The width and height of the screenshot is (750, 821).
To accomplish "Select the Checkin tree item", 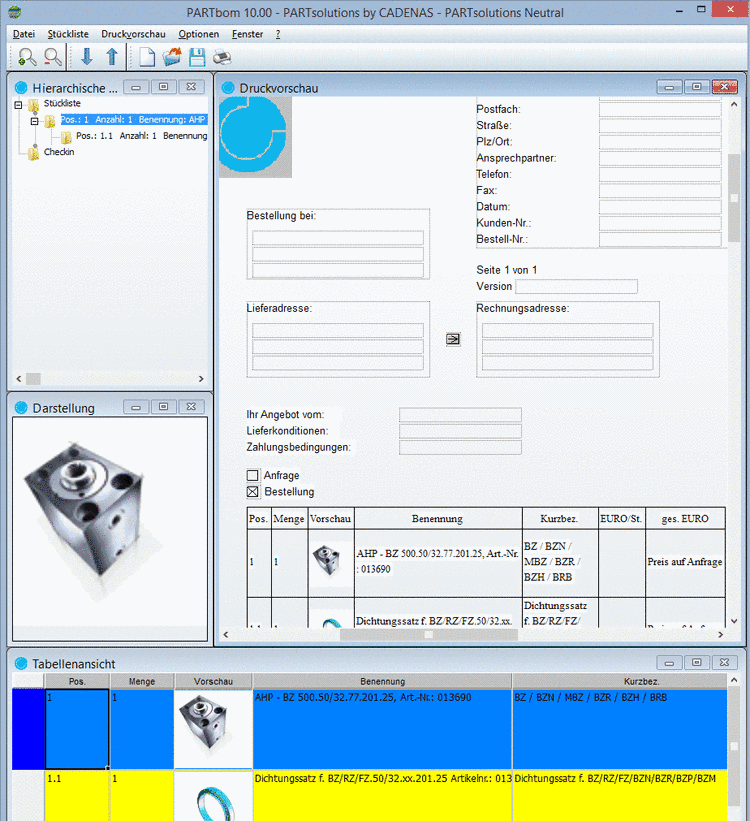I will pos(59,152).
